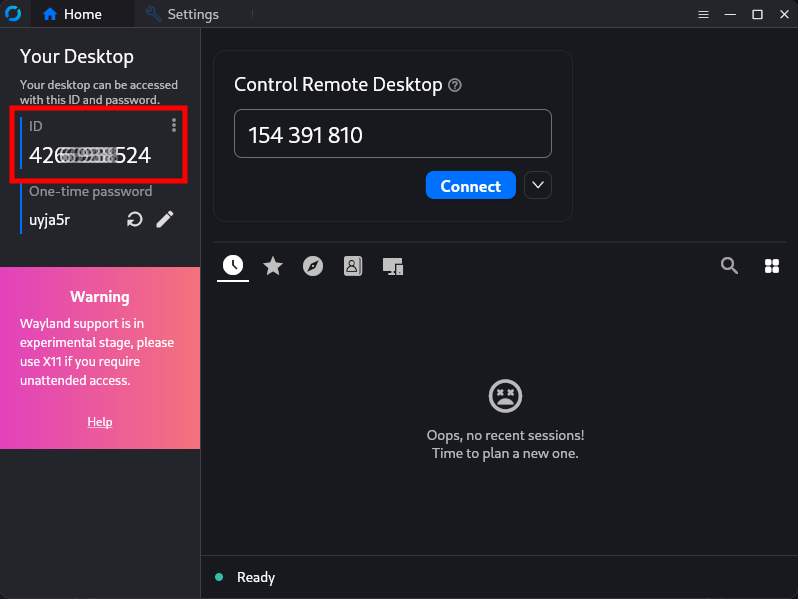Refresh the one-time password

click(x=134, y=219)
